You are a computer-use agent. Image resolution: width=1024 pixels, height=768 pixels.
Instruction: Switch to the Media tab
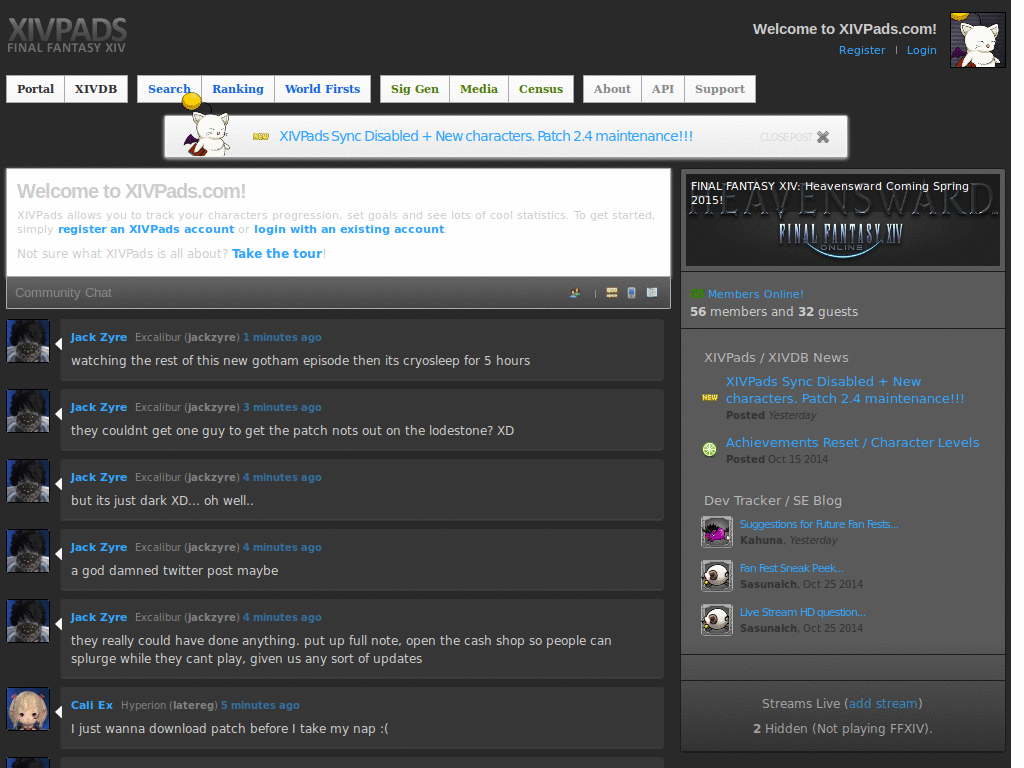pos(479,89)
